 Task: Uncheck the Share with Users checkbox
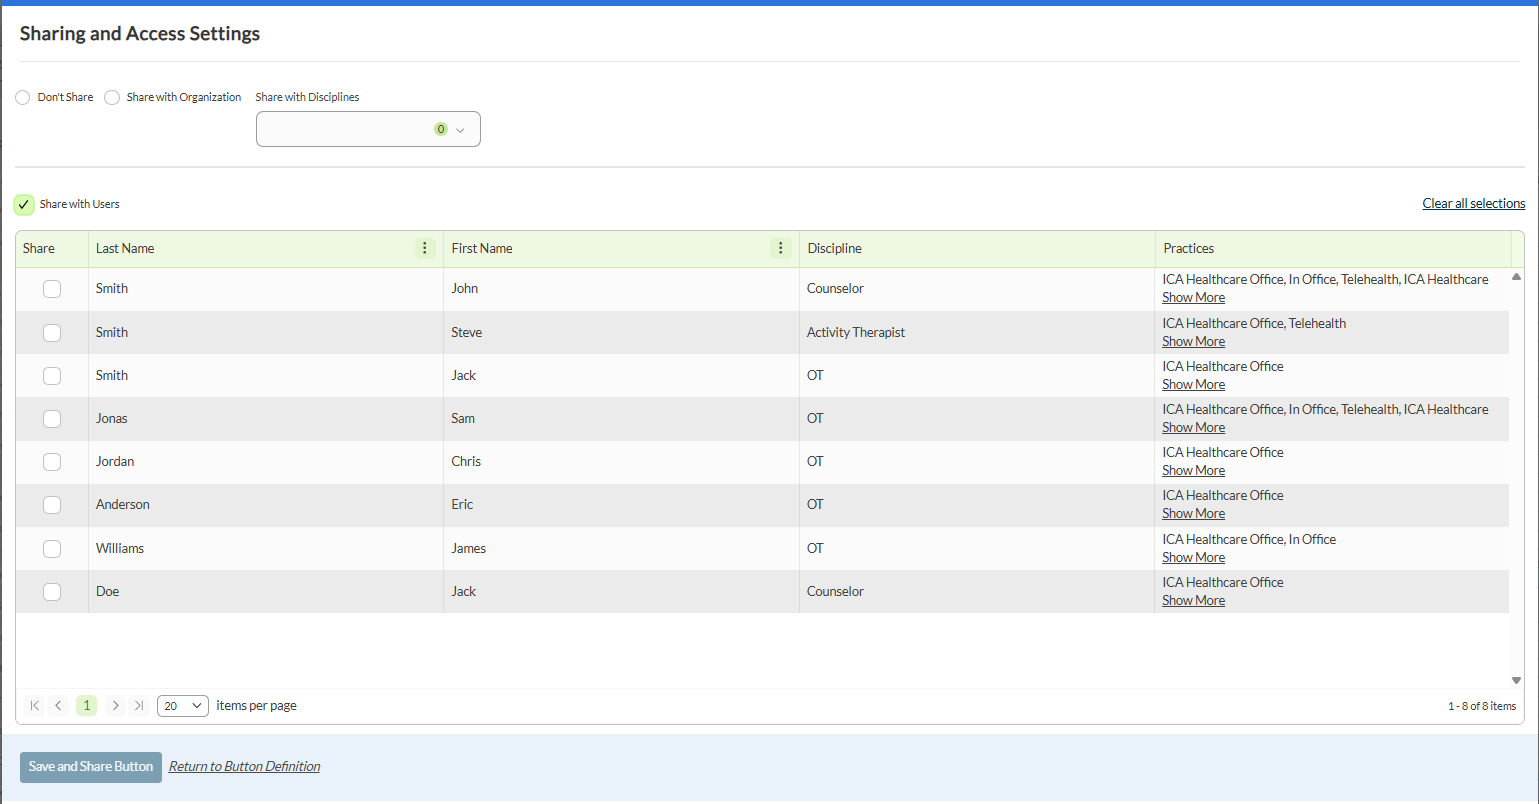point(24,205)
